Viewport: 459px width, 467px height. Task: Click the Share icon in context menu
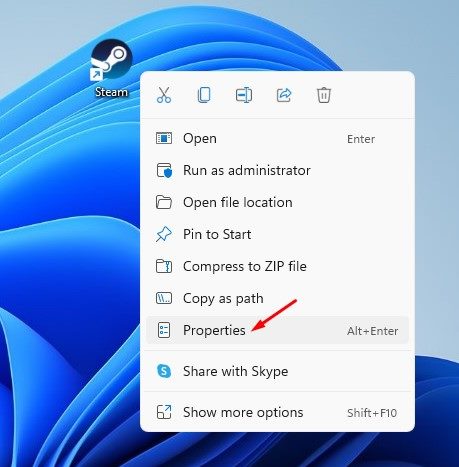point(284,95)
